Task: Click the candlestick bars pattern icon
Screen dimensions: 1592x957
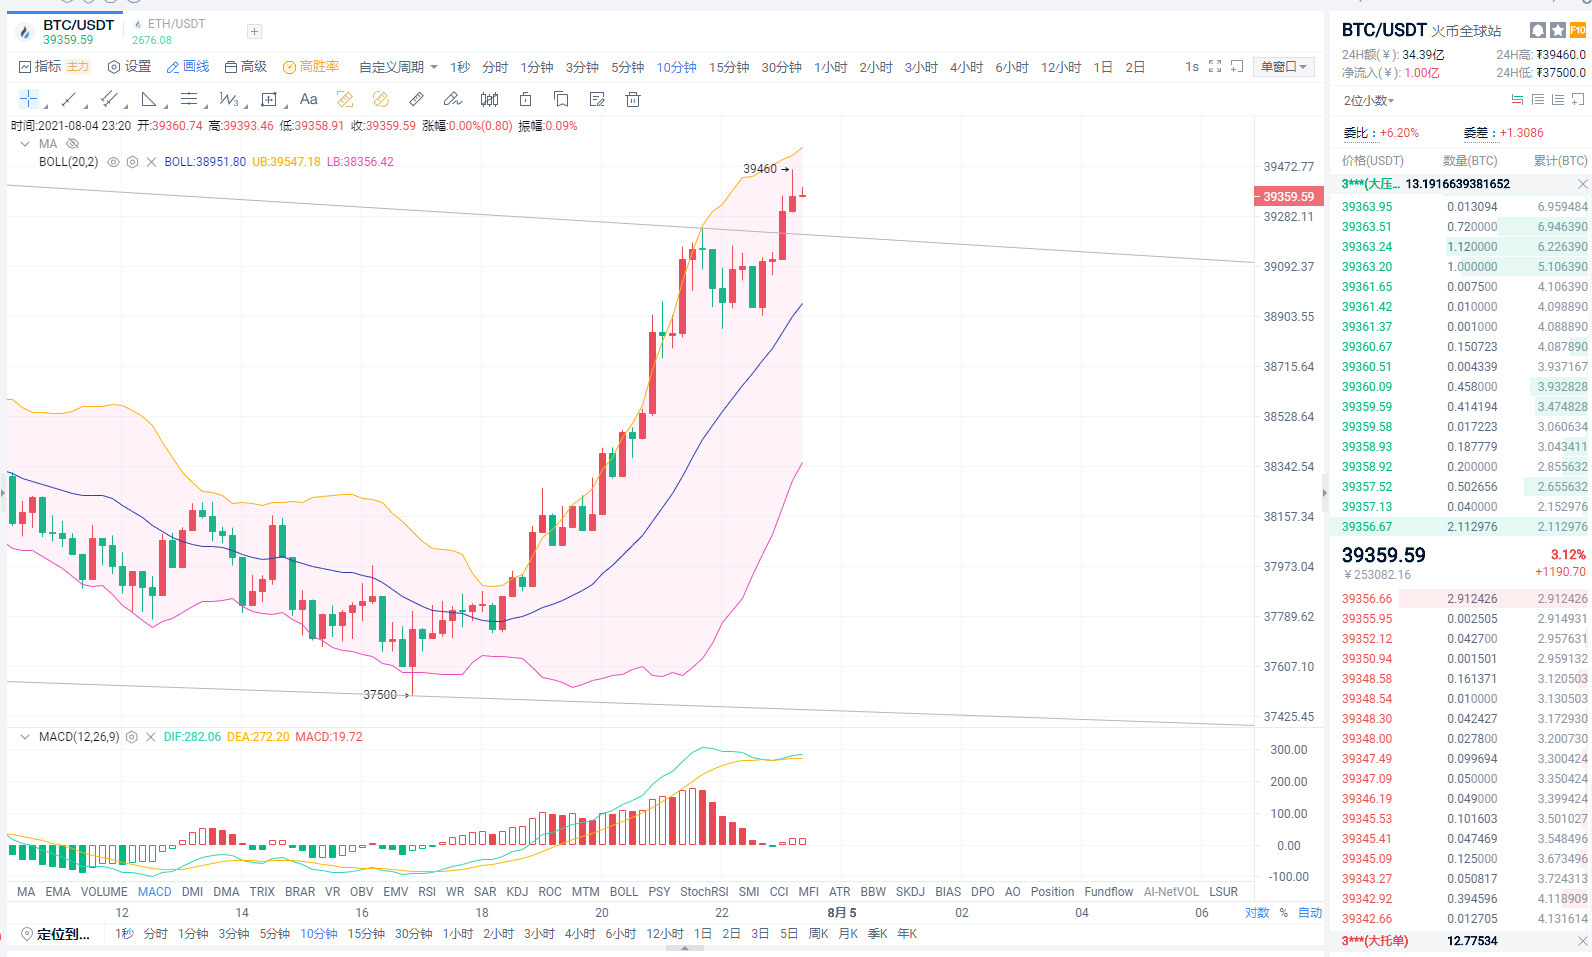Action: pyautogui.click(x=489, y=99)
